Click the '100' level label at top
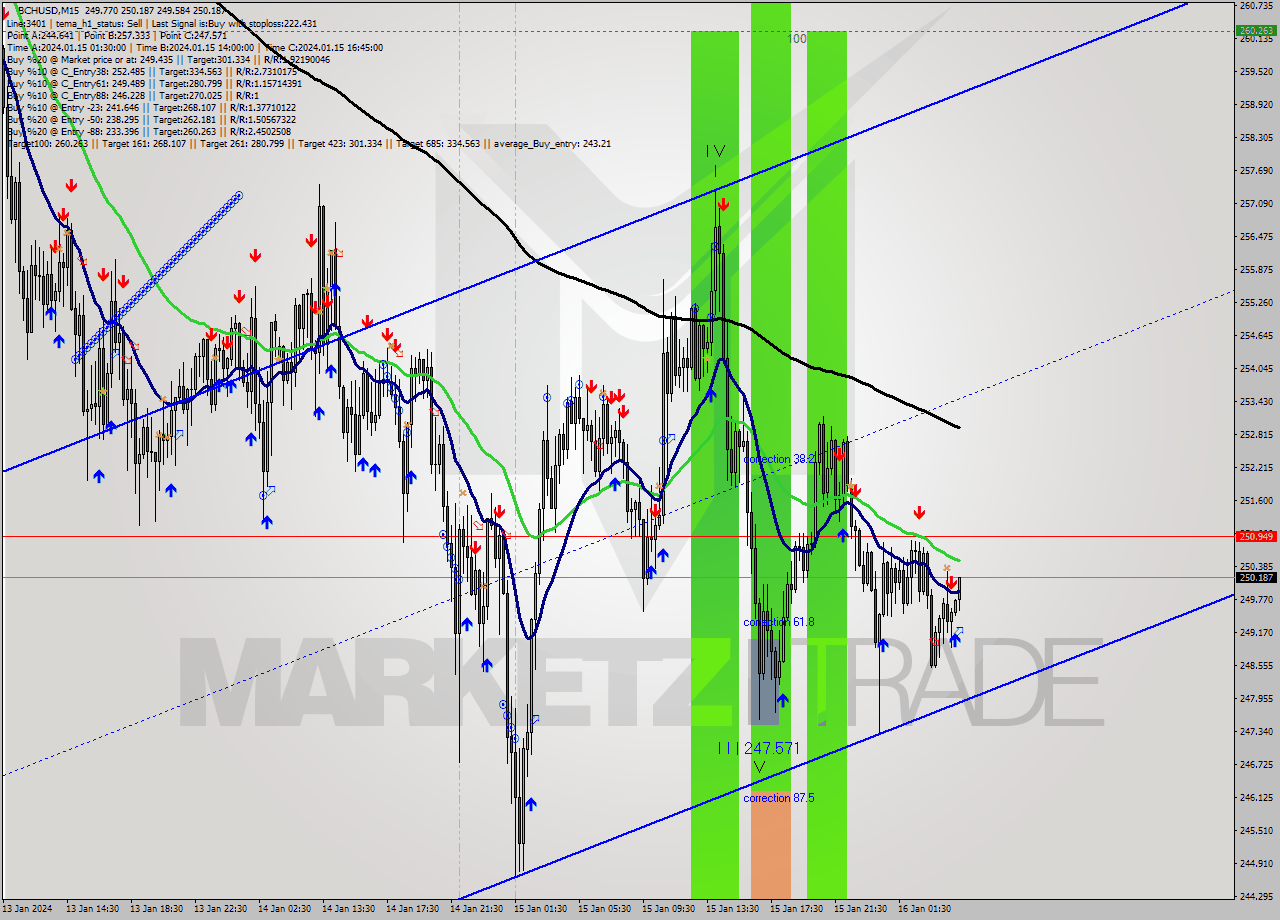Viewport: 1280px width, 920px height. (x=797, y=39)
